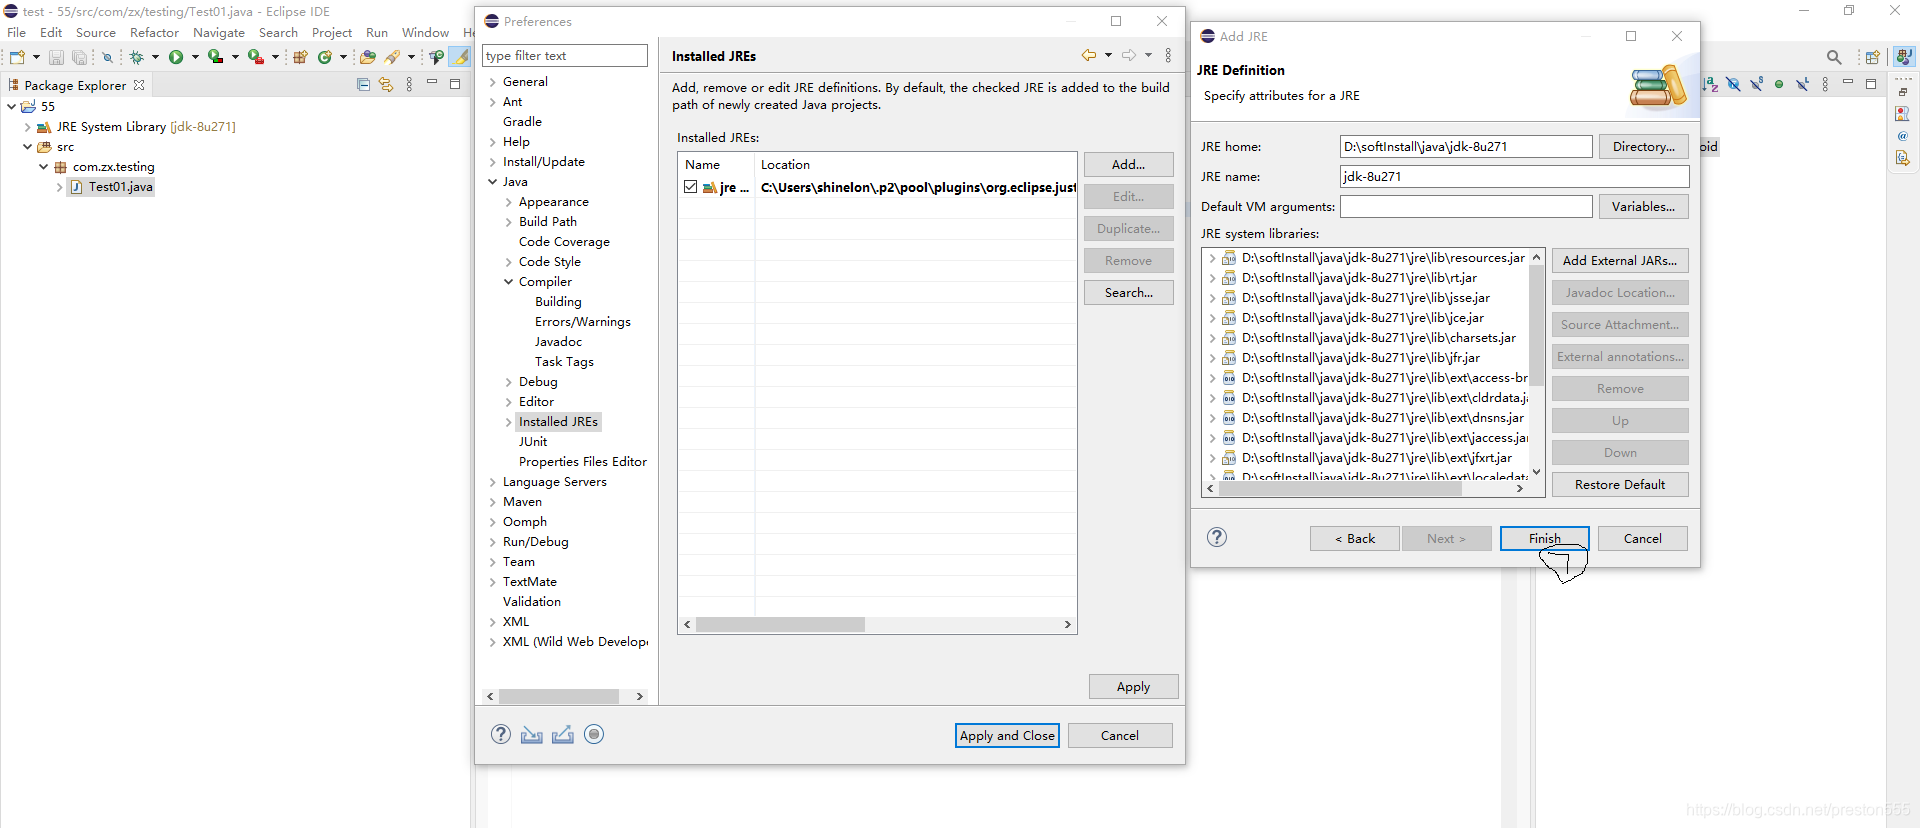Viewport: 1920px width, 828px height.
Task: Click the green Run toolbar icon
Action: click(176, 57)
